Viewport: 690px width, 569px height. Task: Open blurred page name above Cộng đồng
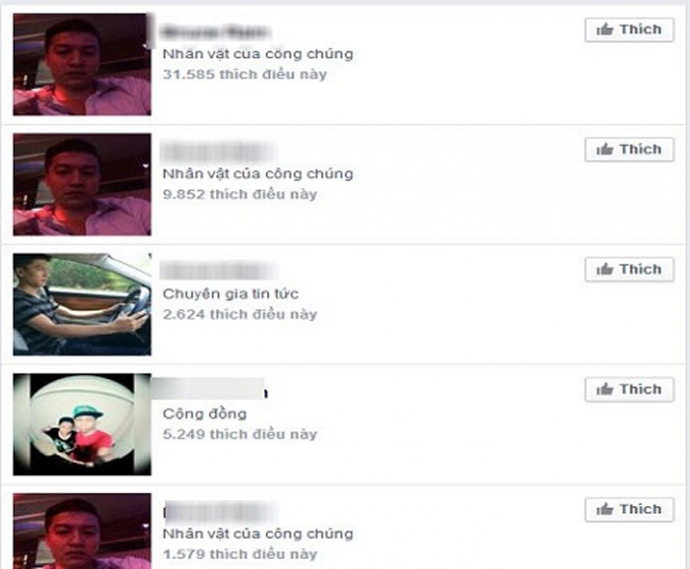[x=209, y=389]
